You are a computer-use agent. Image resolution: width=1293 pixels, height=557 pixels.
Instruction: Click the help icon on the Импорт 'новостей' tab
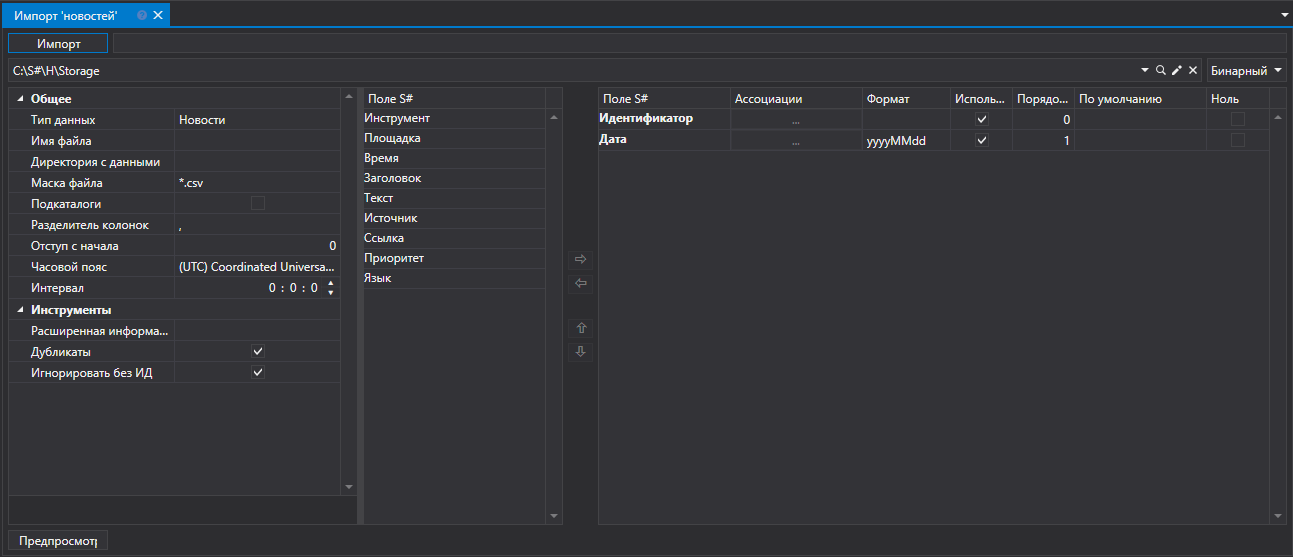click(x=142, y=15)
